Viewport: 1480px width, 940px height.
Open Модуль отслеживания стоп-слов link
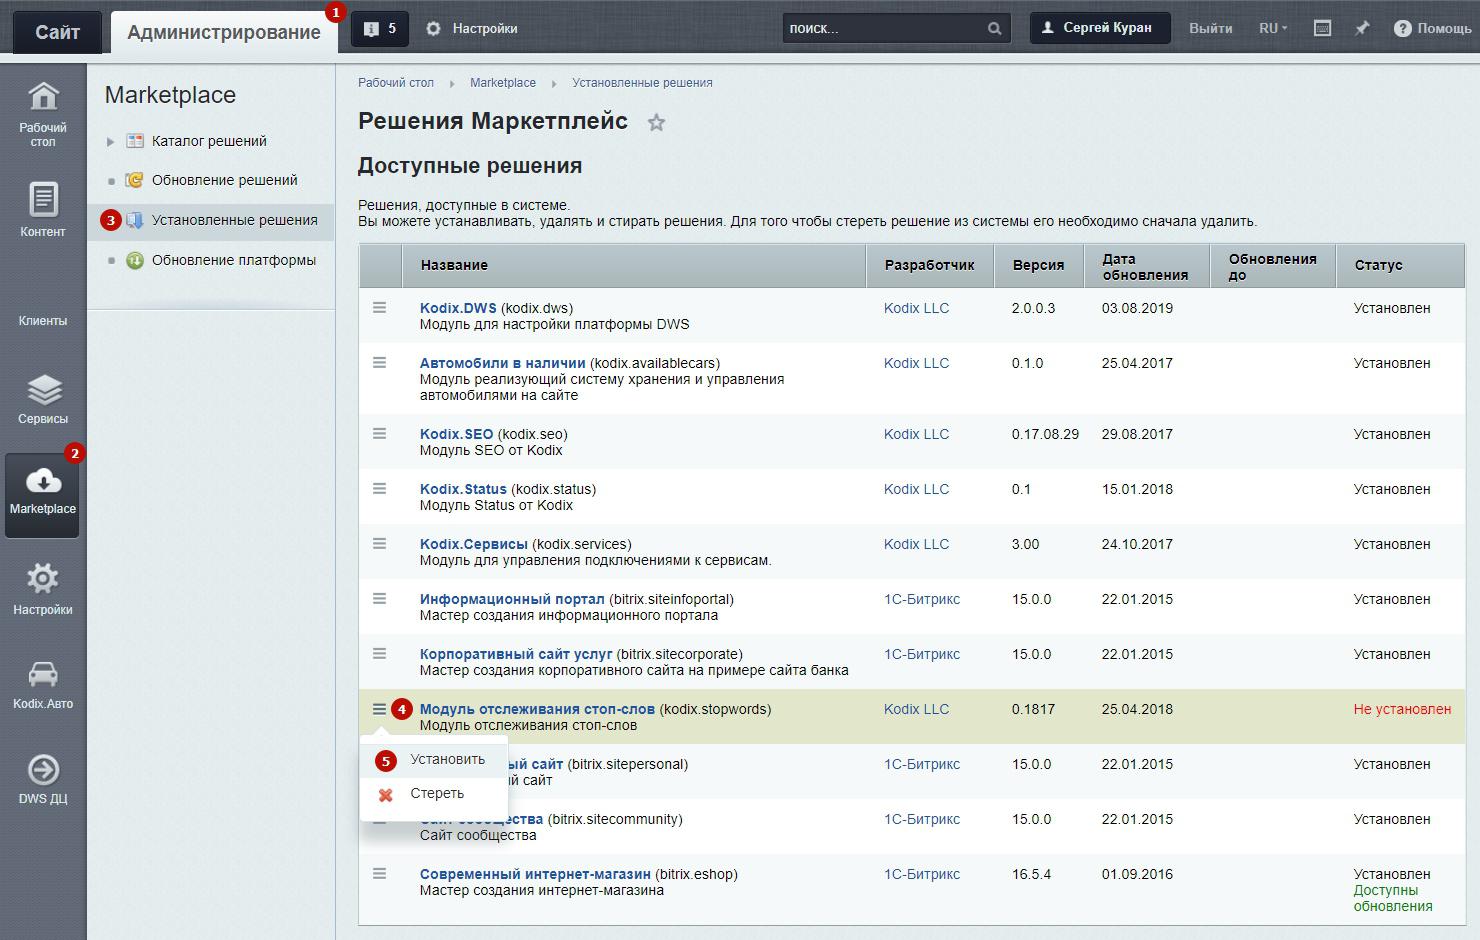(537, 709)
